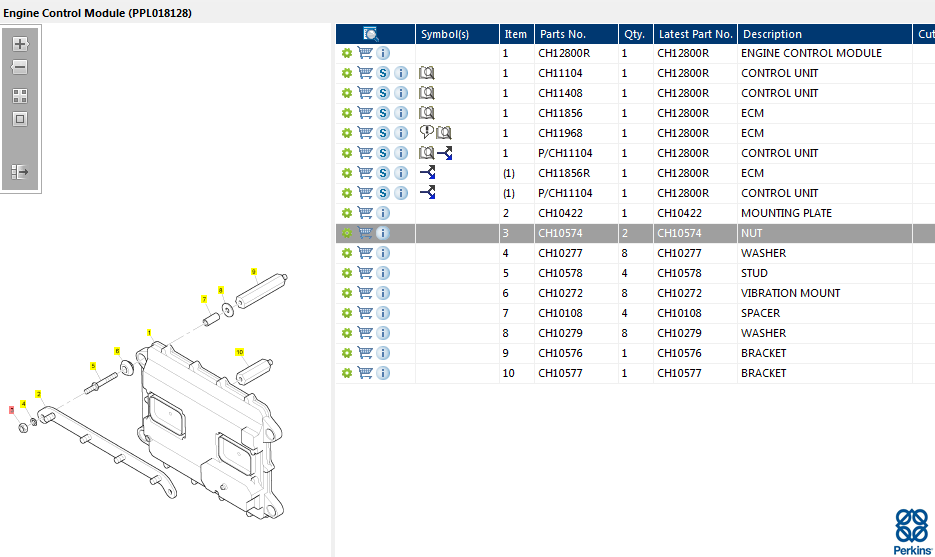Select yellow callout 1 on diagram
Screen dimensions: 935x557
pos(149,333)
